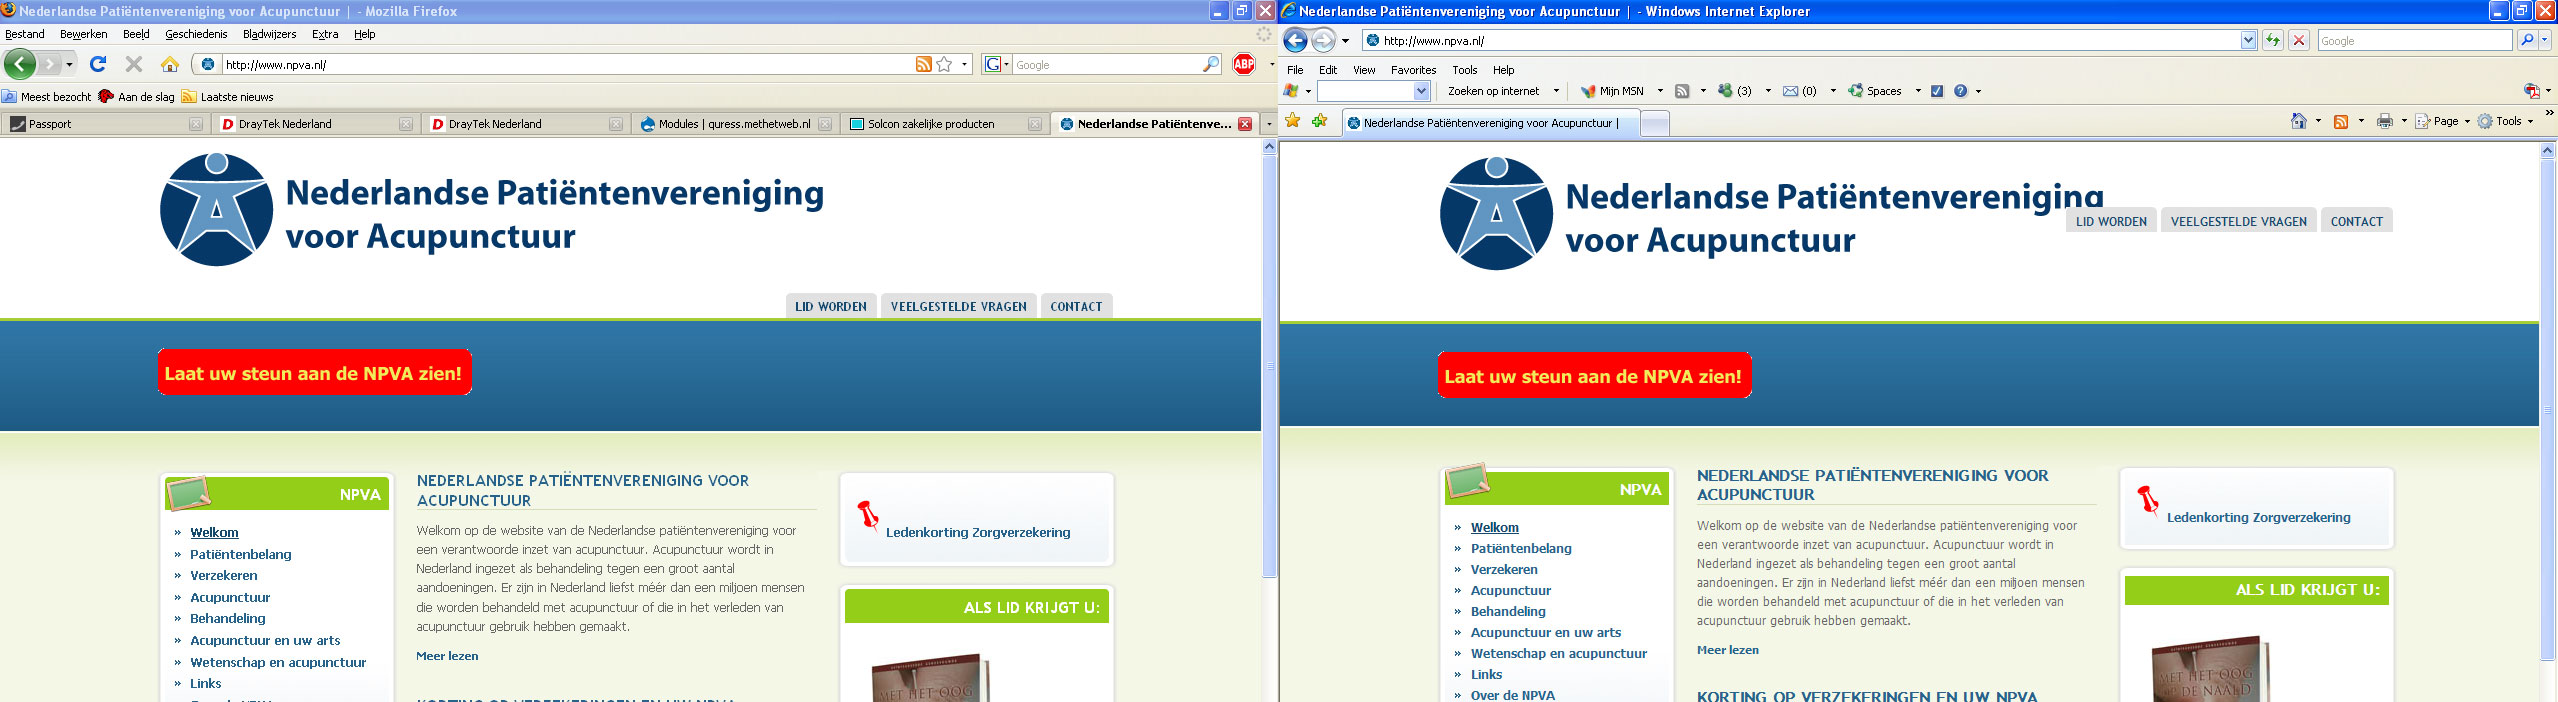Switch to the Solcon zakelijke producten tab
The image size is (2558, 702).
click(x=945, y=124)
